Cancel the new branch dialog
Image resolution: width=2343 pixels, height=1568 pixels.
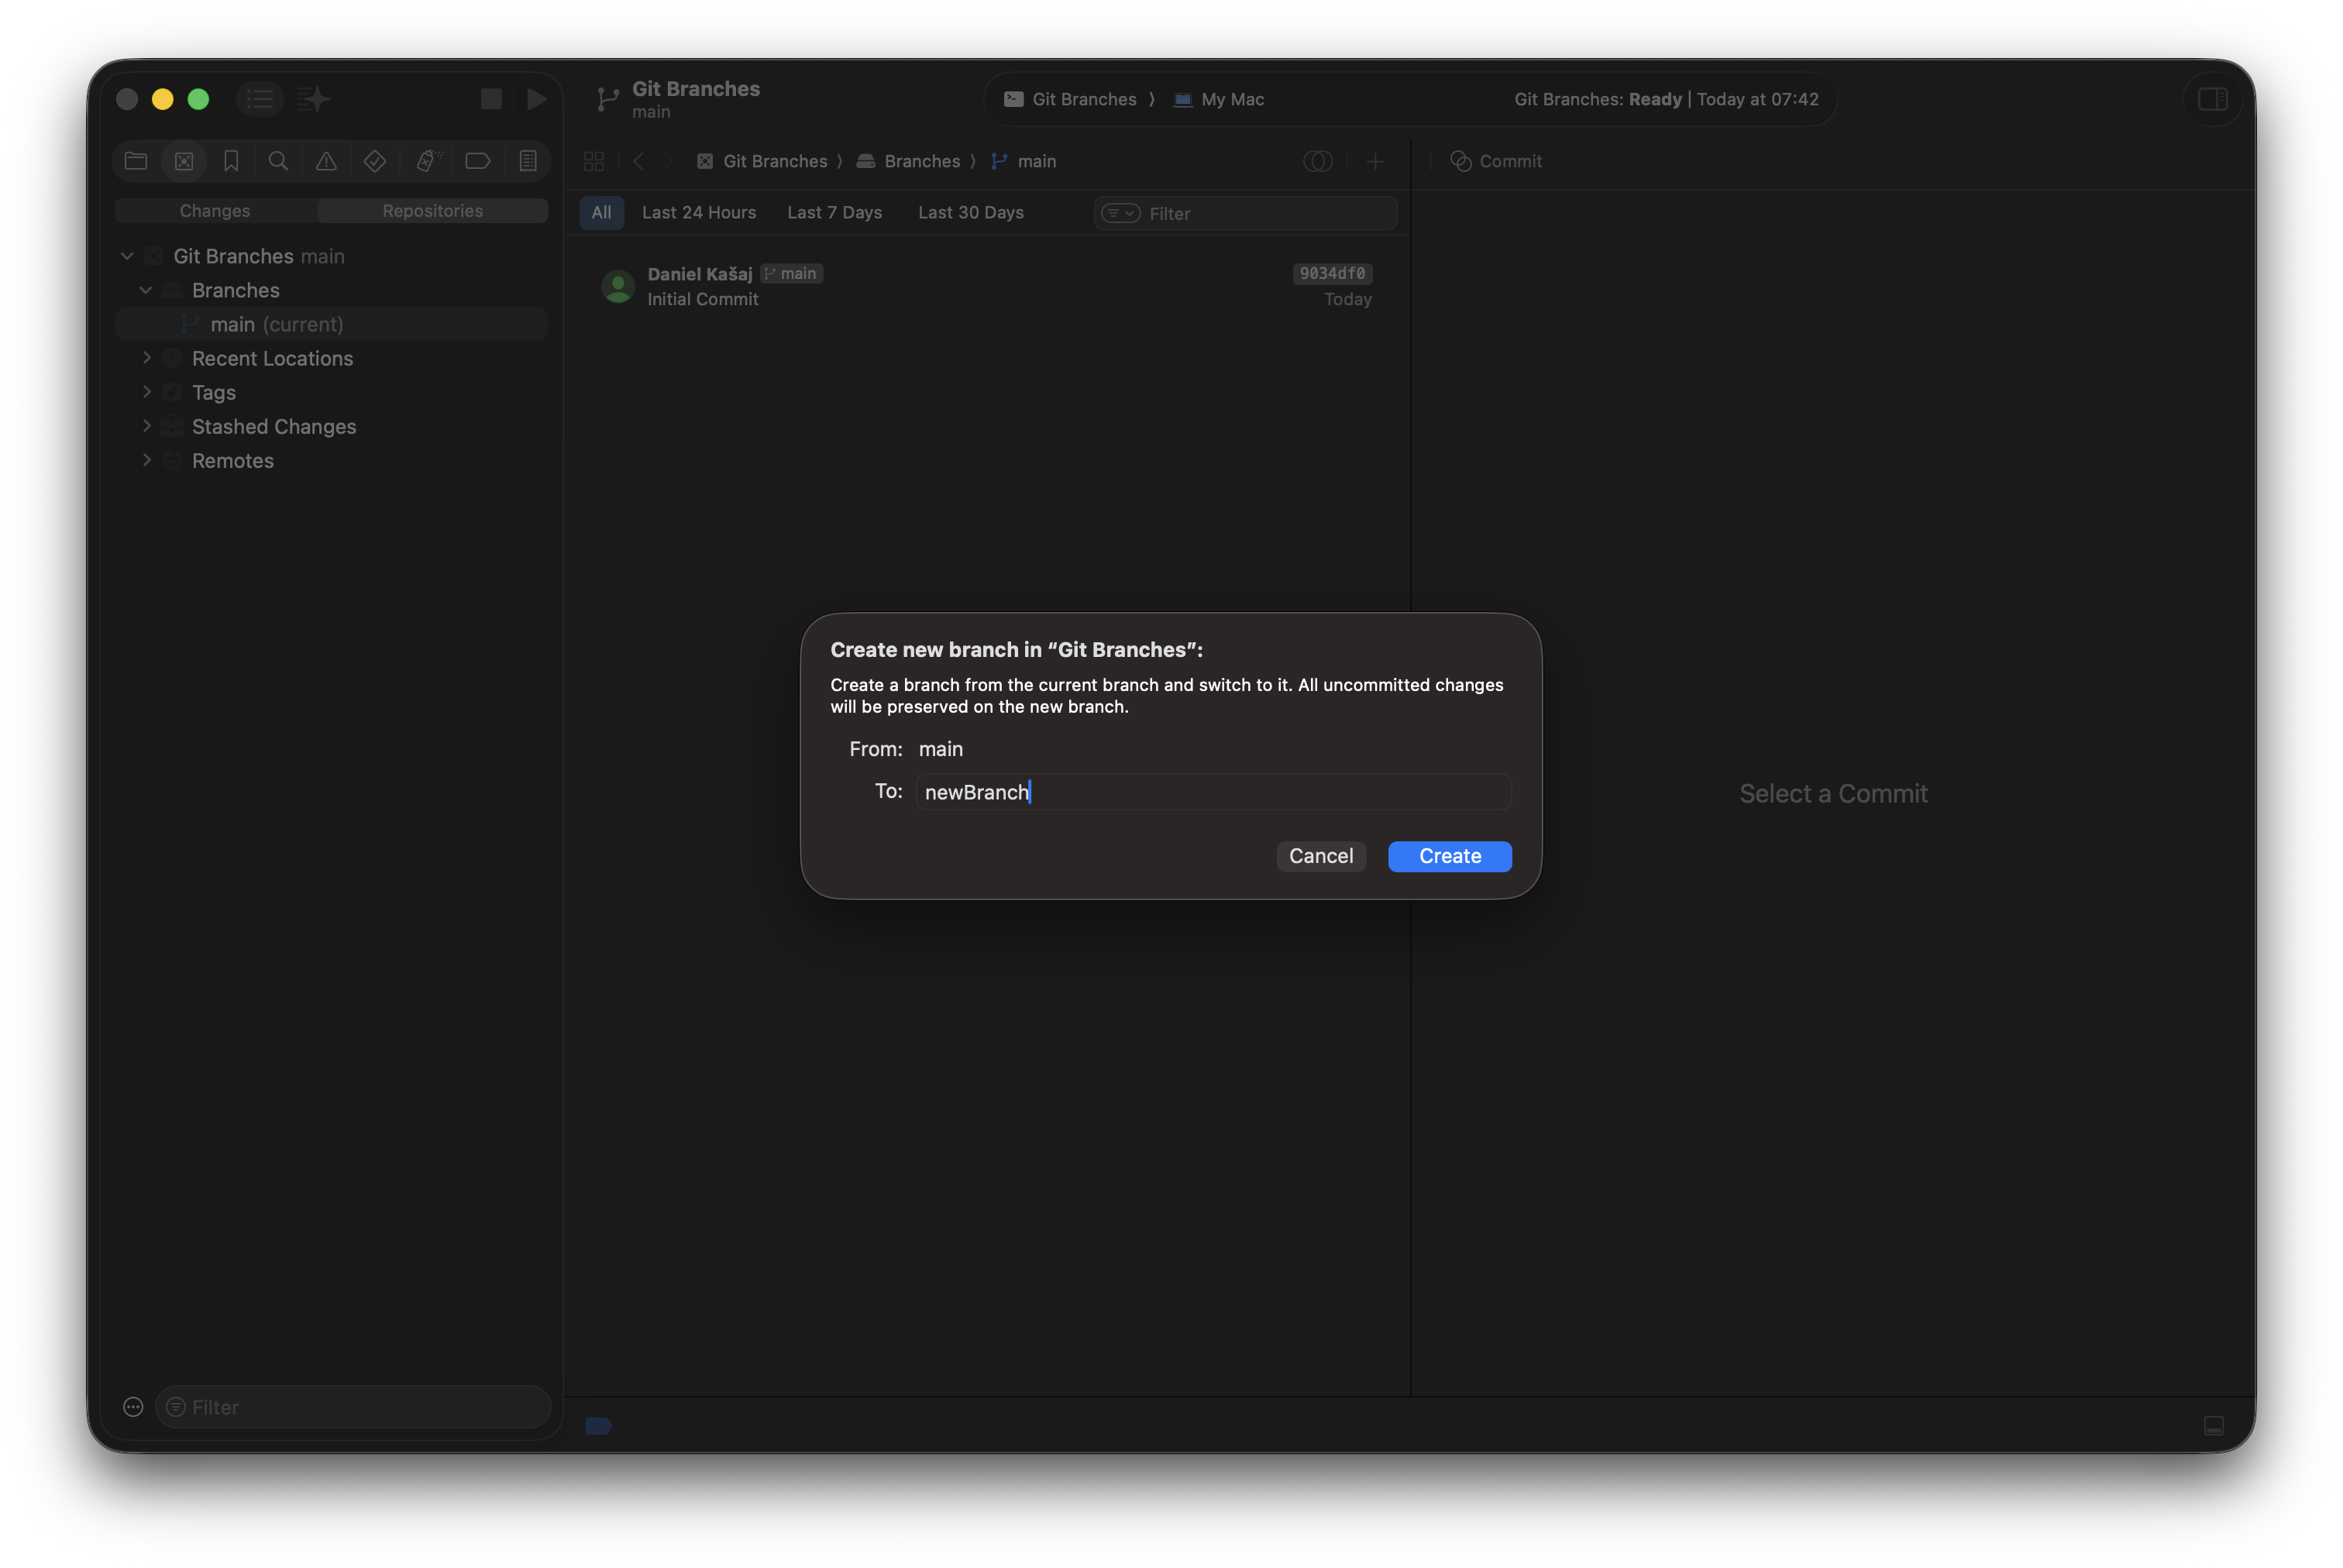(1321, 856)
